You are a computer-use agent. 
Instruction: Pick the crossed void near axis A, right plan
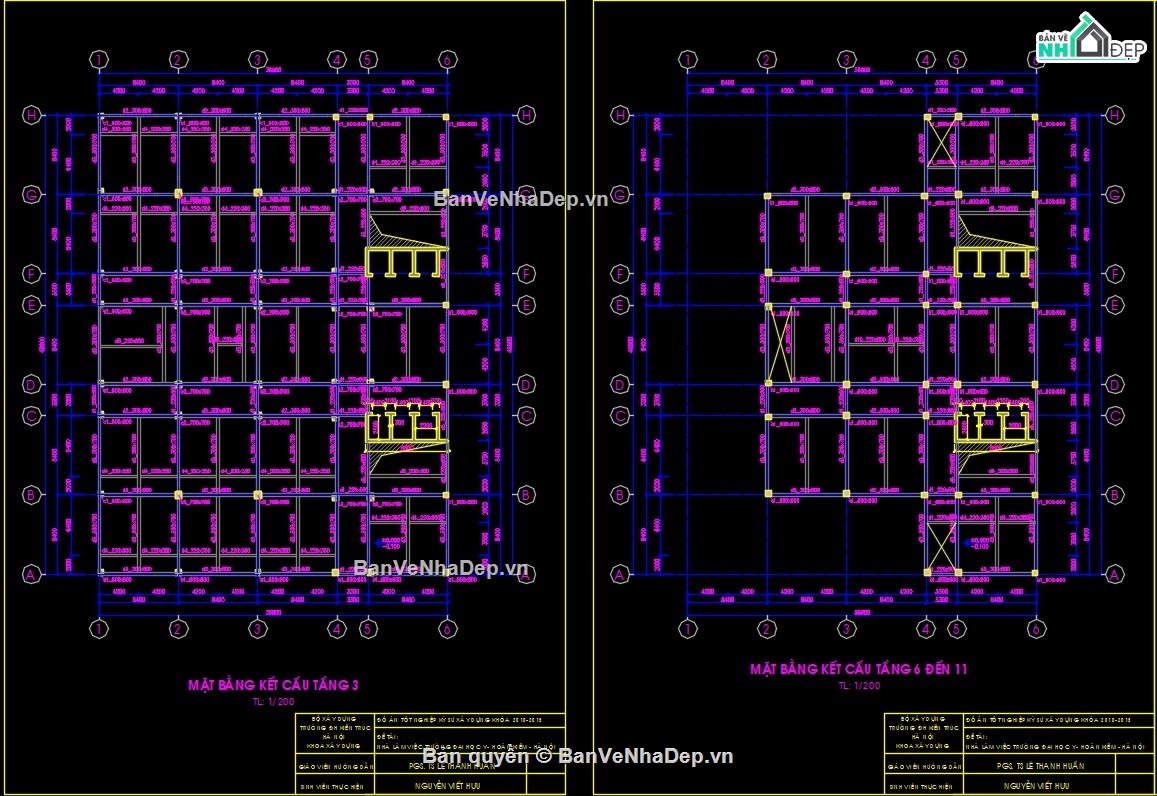point(939,544)
